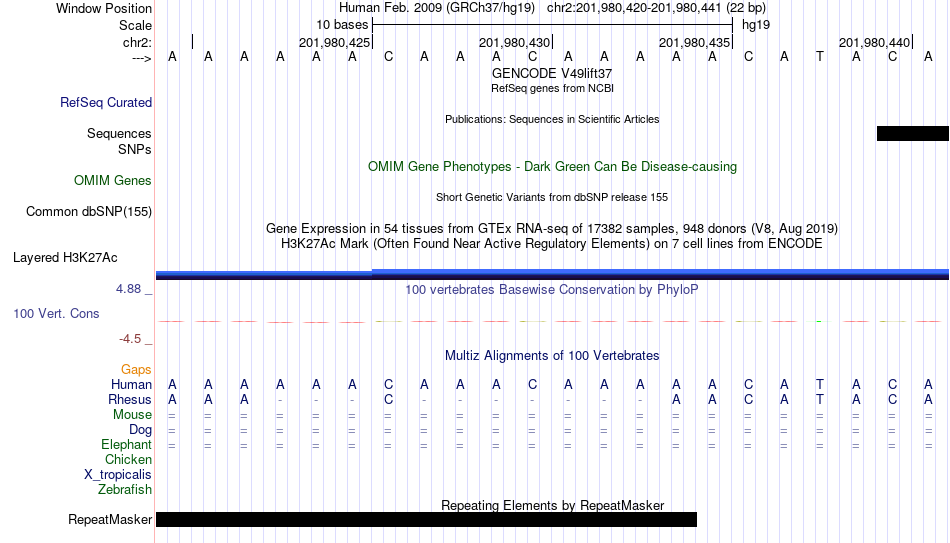Select the black Sequences item block
950x543 pixels.
(912, 133)
